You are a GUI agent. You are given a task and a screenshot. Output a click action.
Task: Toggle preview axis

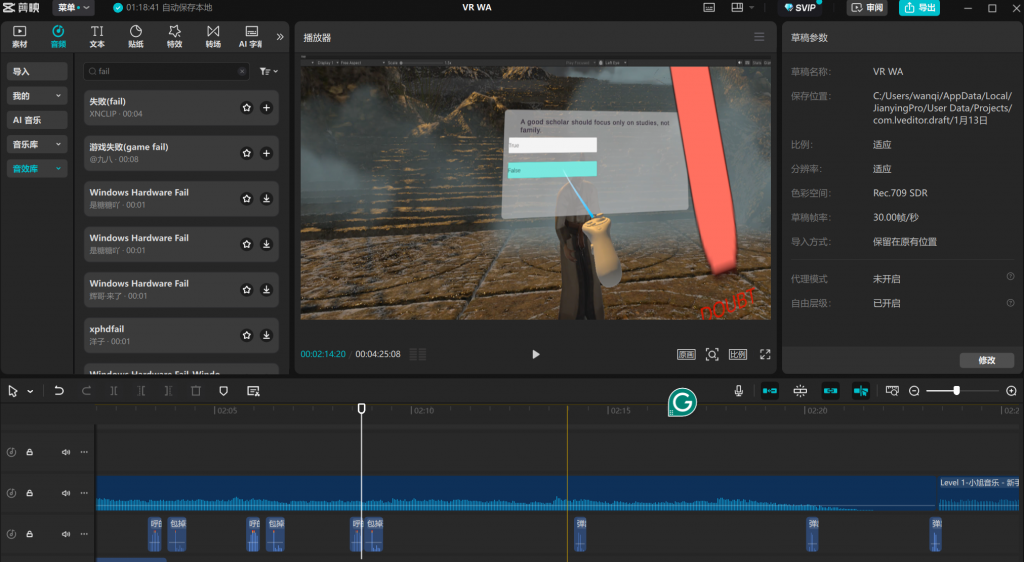[x=861, y=390]
